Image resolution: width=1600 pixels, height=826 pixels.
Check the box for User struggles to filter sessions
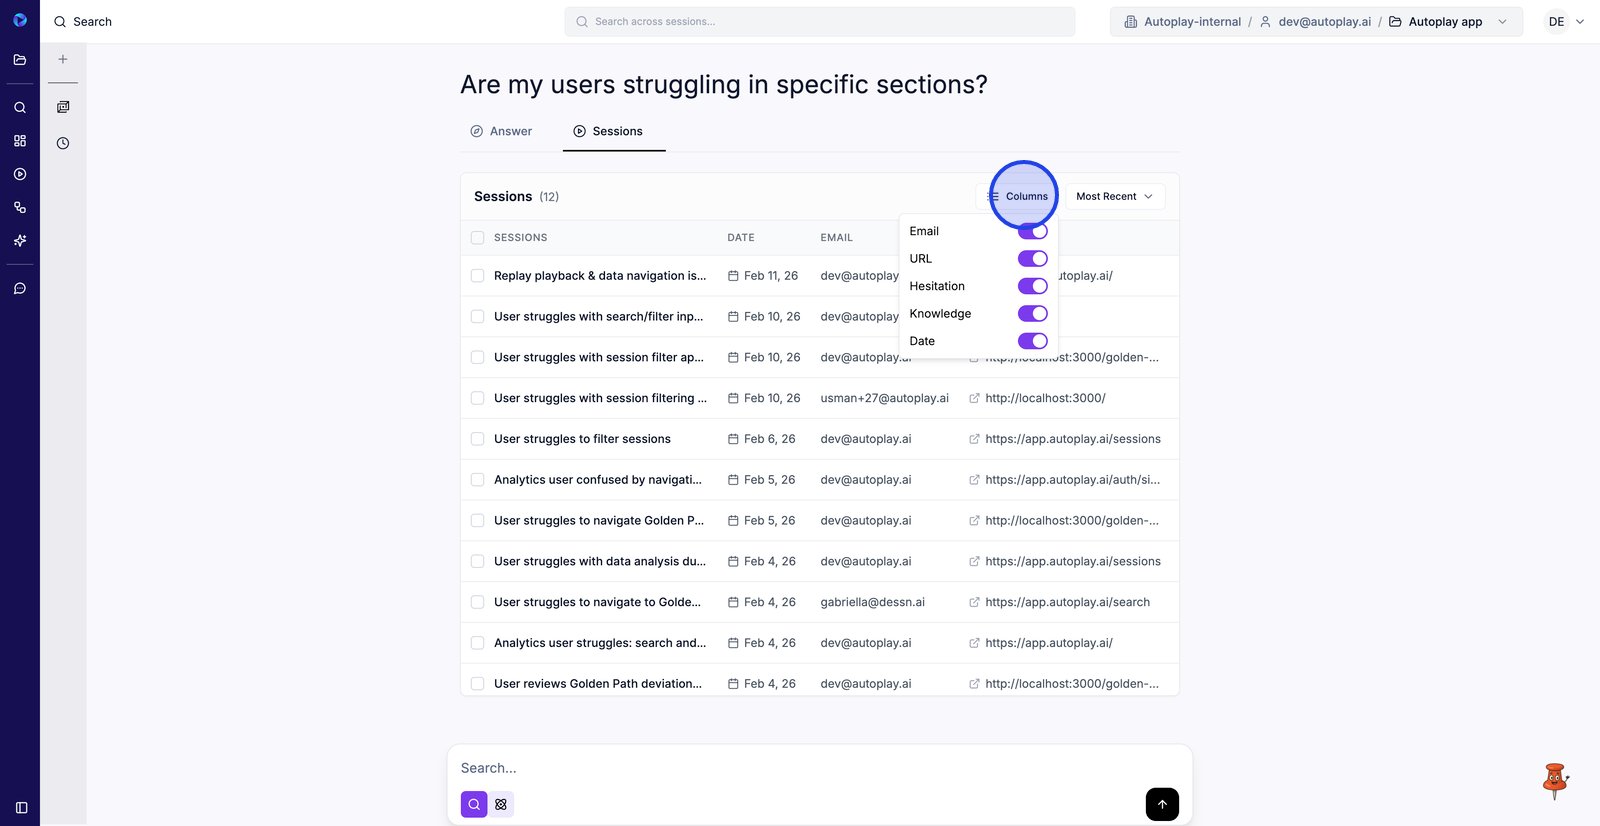[x=478, y=439]
